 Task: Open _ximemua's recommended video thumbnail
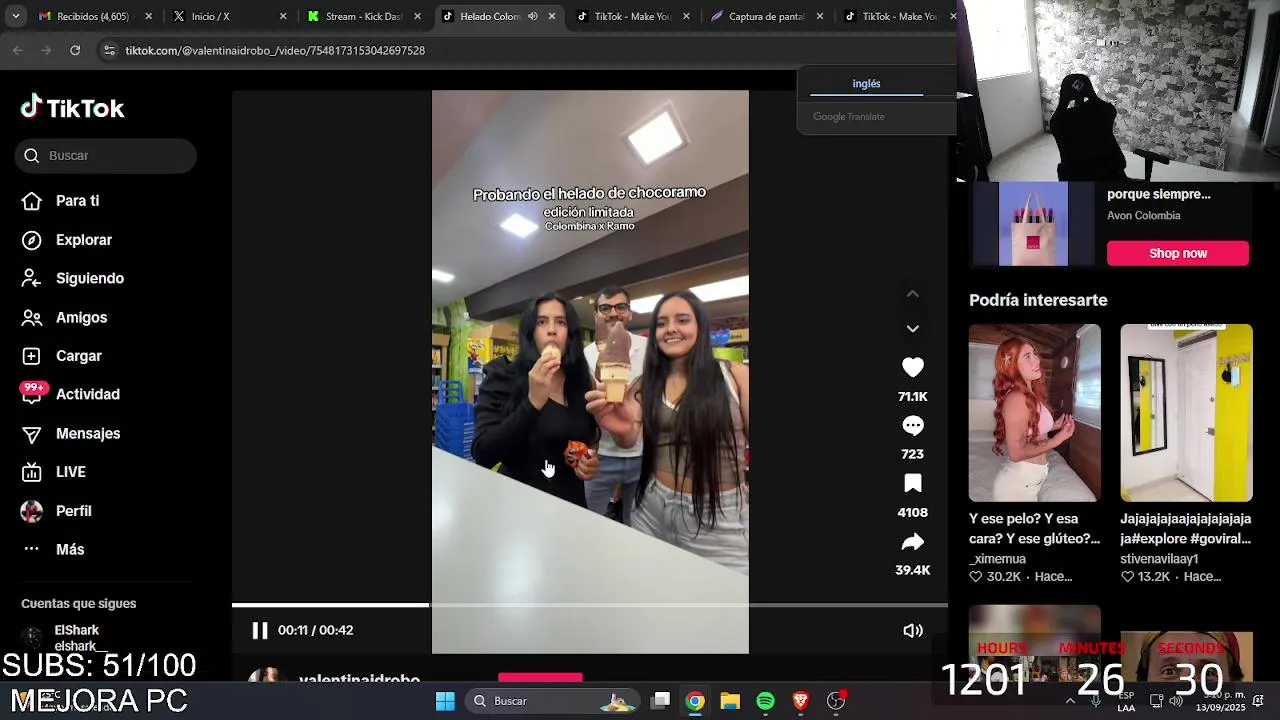click(1034, 412)
